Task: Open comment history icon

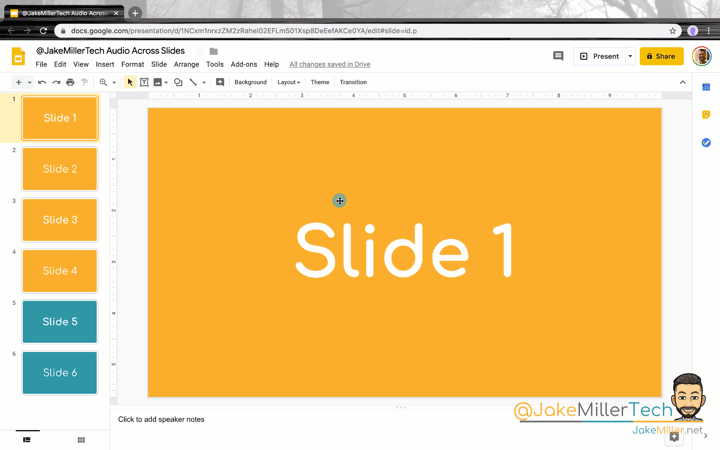Action: 558,56
